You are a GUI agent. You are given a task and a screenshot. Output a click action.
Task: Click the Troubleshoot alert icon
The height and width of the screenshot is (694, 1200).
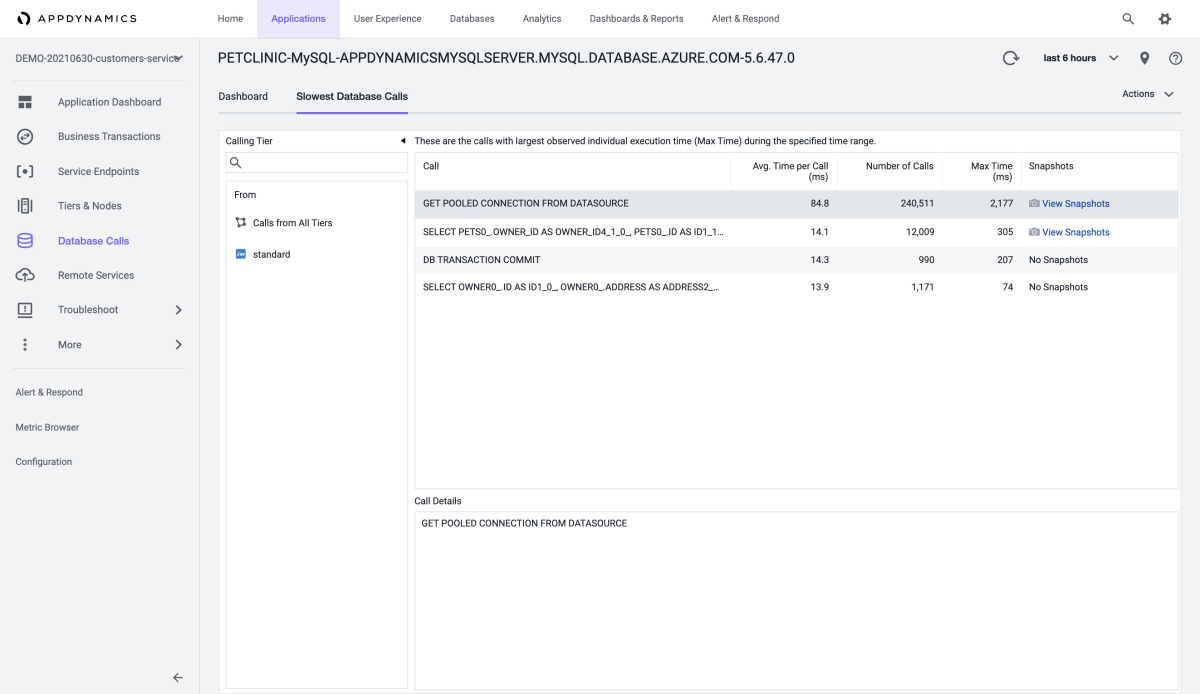click(x=25, y=310)
